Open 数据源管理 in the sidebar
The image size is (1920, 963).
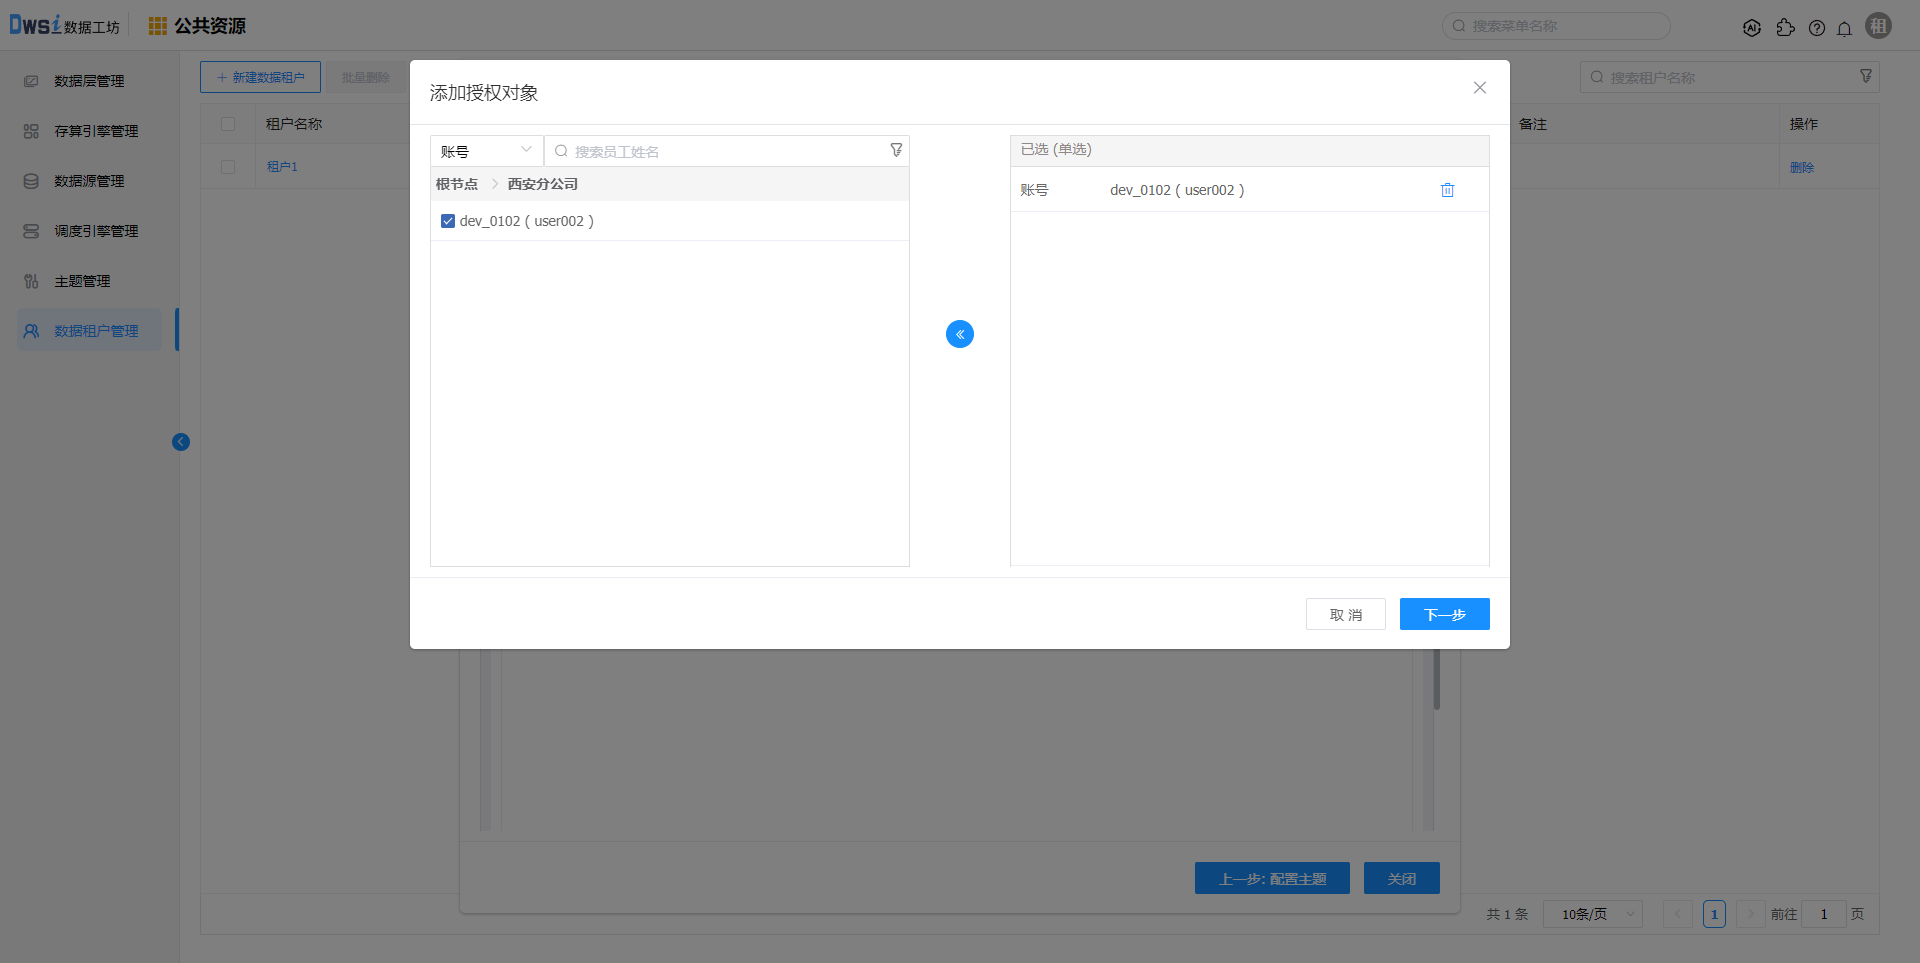coord(89,181)
